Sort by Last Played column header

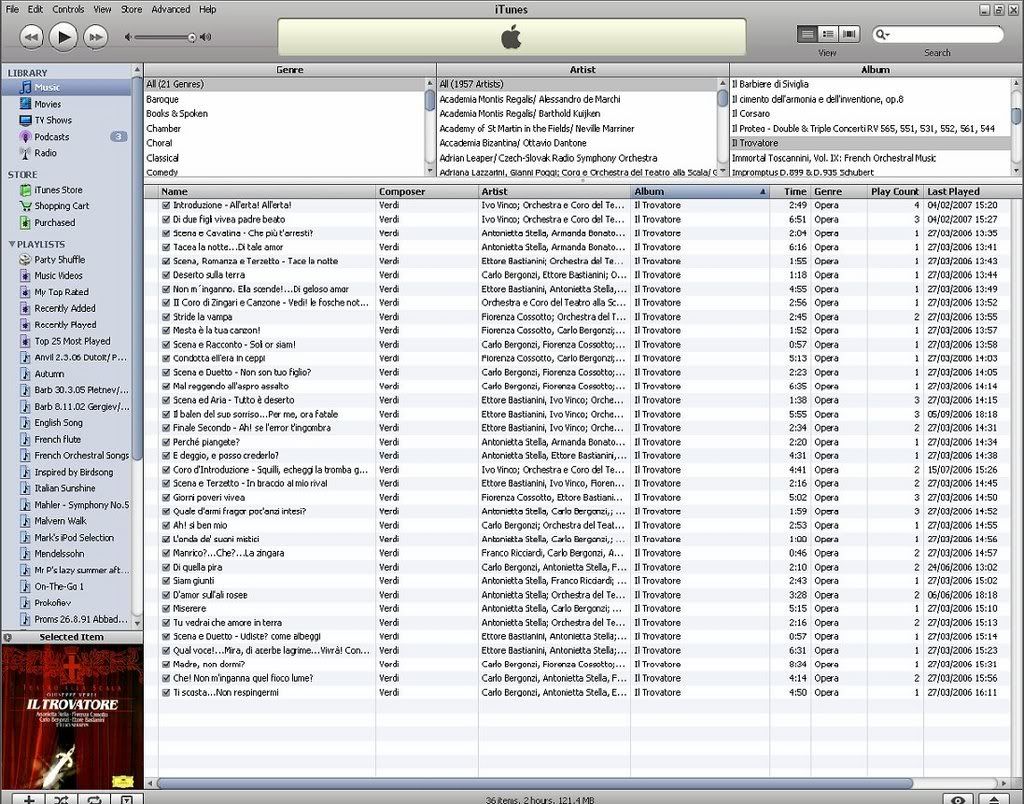tap(968, 191)
